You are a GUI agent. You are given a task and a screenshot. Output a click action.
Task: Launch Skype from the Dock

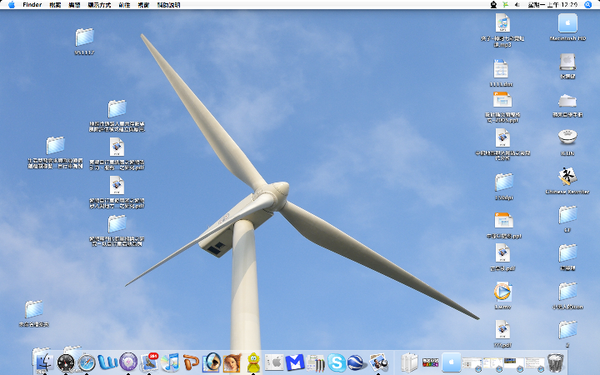[336, 362]
